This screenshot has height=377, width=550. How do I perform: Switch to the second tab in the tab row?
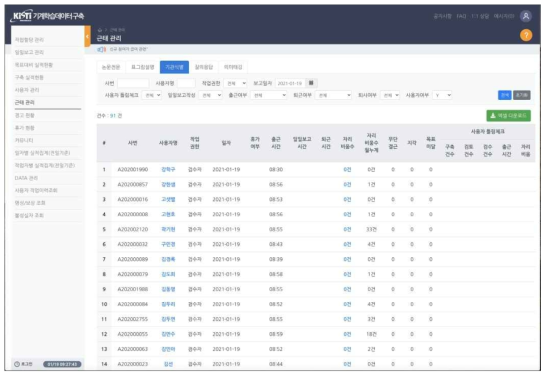tap(142, 67)
